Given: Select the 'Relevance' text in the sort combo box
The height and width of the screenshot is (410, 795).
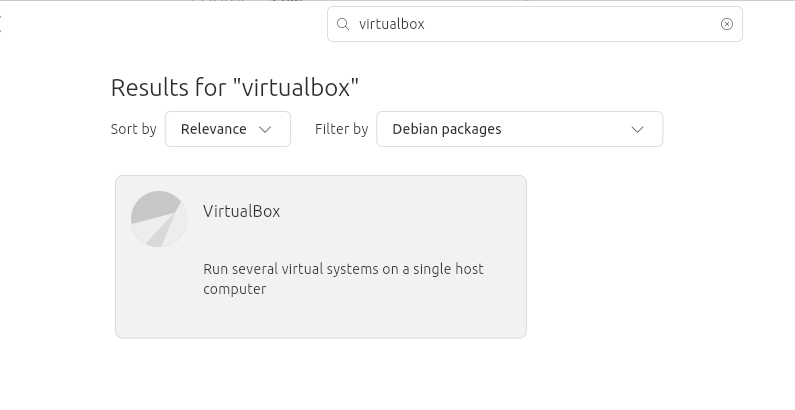Looking at the screenshot, I should click(x=213, y=129).
